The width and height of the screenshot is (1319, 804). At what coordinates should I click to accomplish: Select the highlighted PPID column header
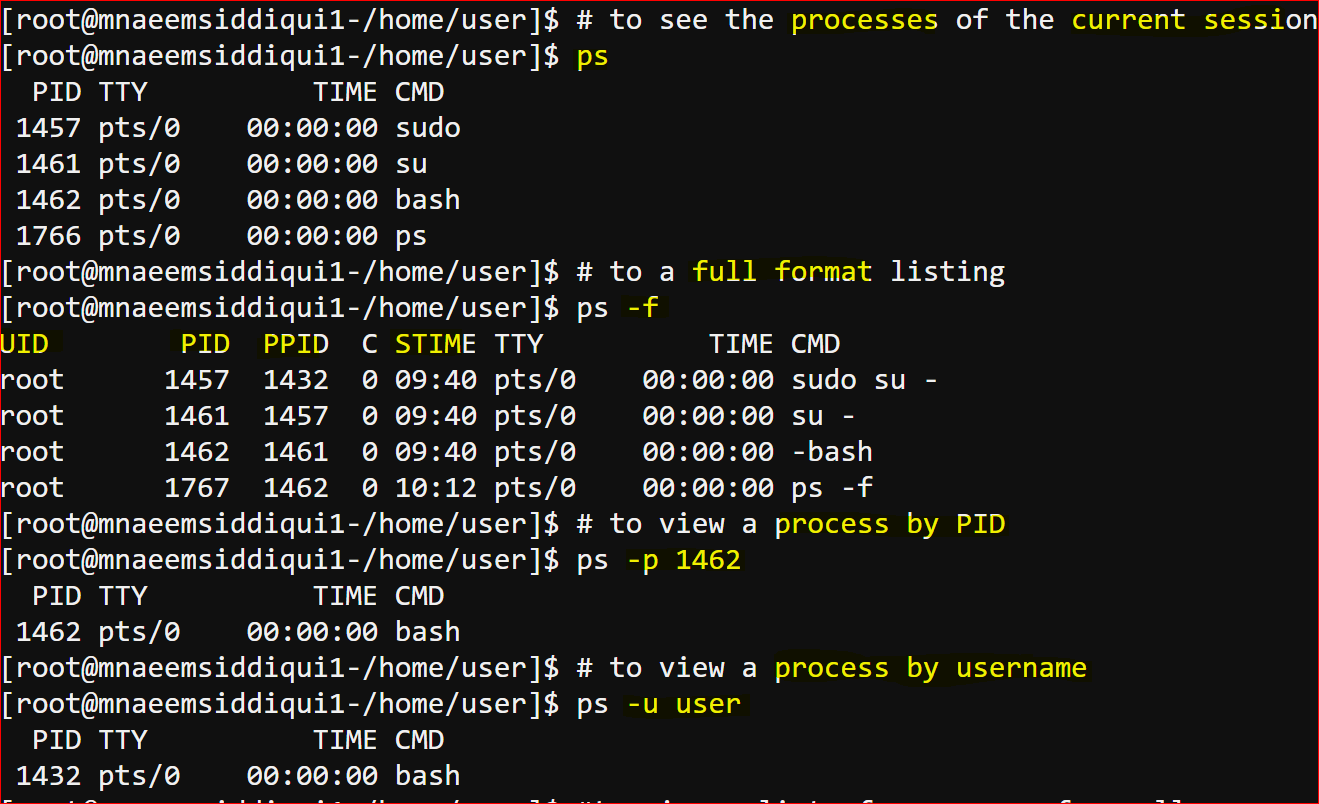pos(296,344)
